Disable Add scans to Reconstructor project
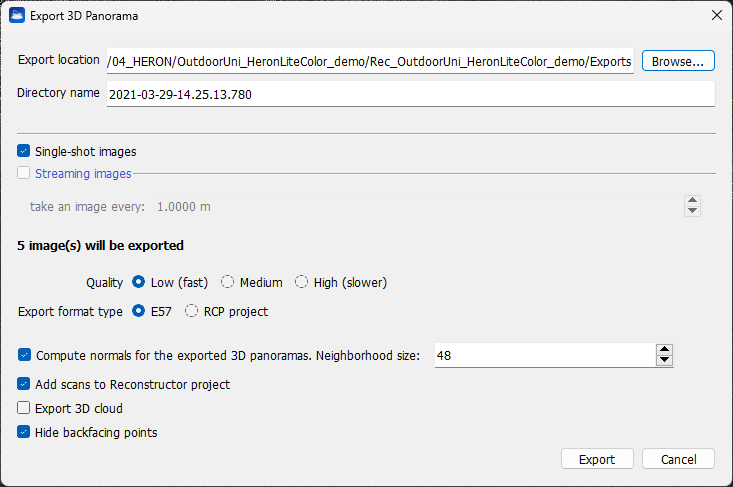733x487 pixels. point(24,384)
